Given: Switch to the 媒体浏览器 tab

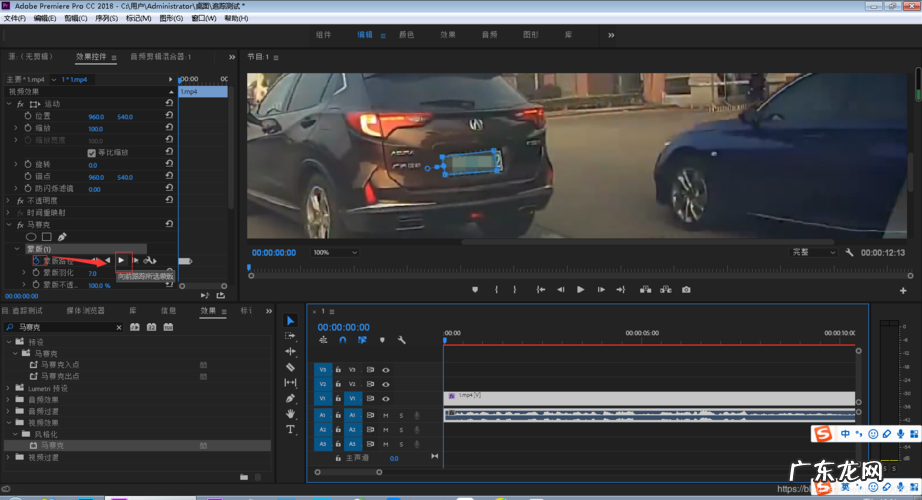Looking at the screenshot, I should (x=85, y=311).
